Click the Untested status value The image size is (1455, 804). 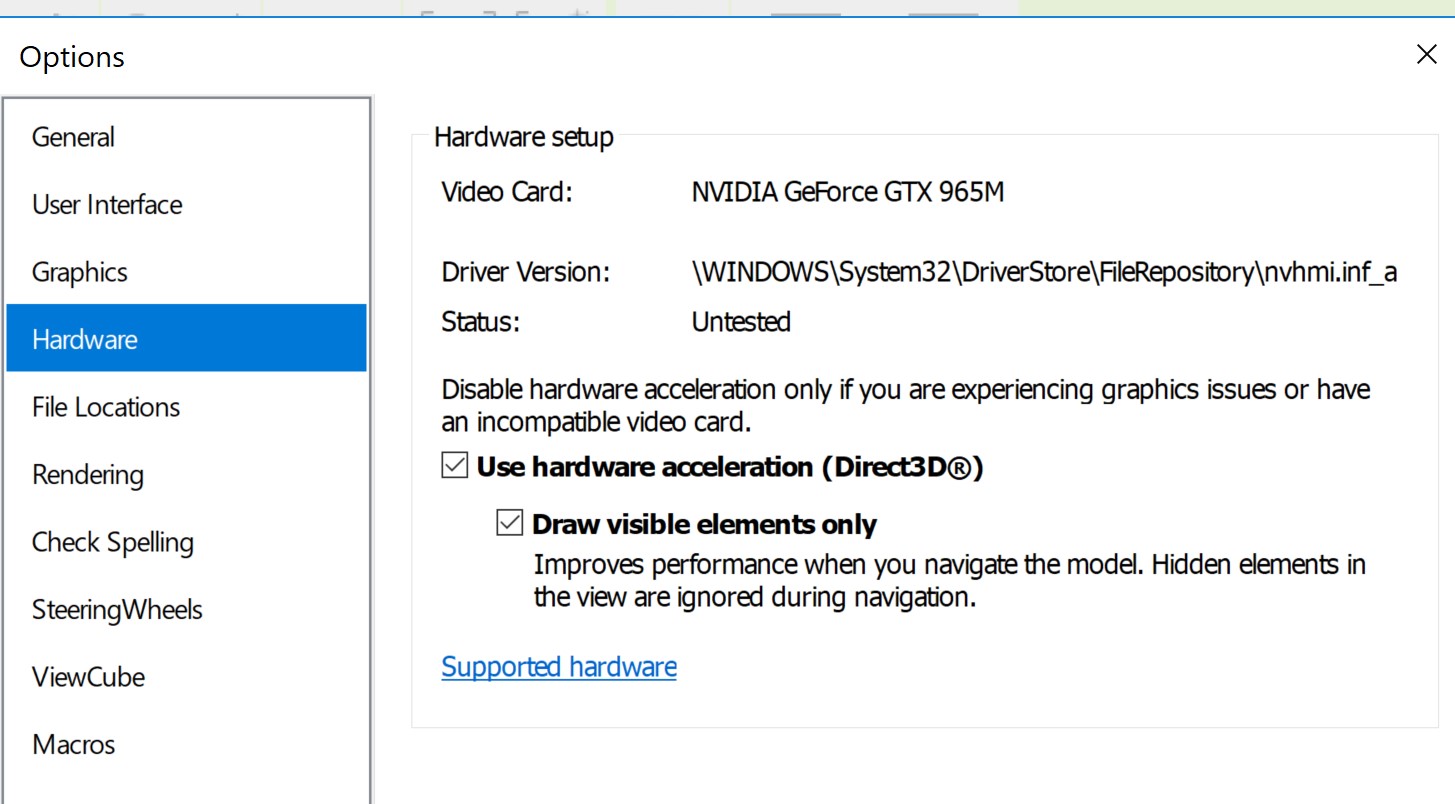(x=741, y=322)
